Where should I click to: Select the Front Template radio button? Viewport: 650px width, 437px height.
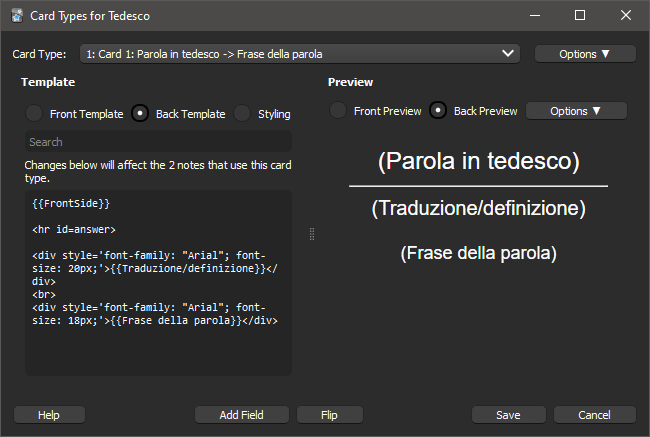point(34,114)
